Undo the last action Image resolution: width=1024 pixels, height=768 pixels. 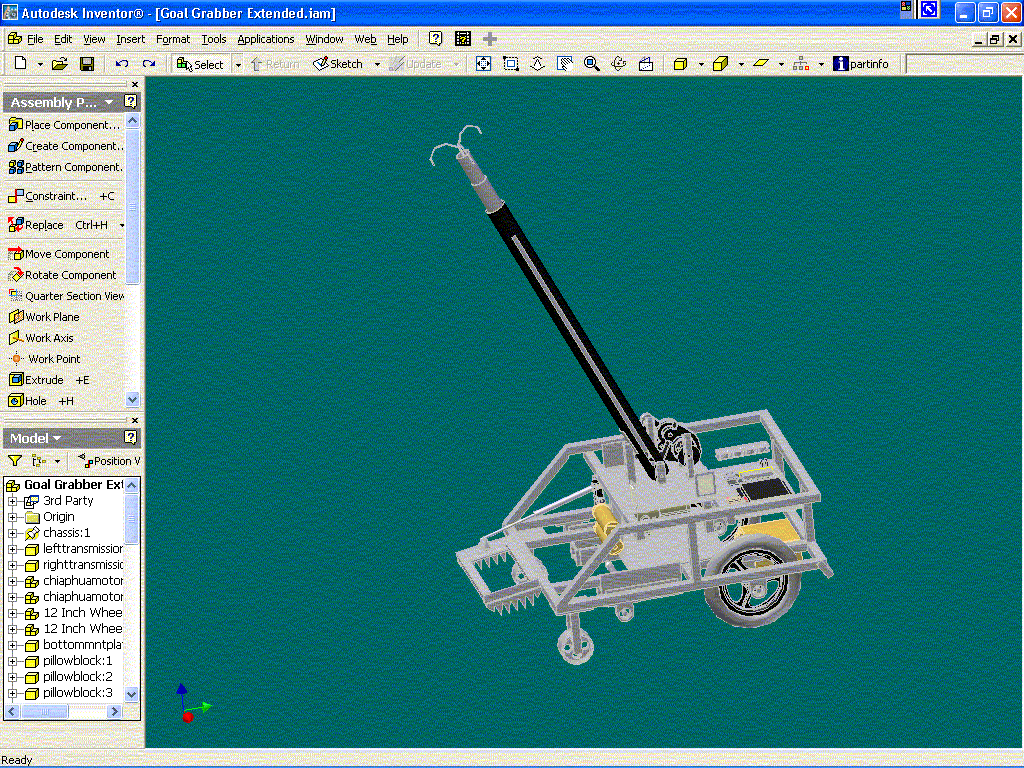click(x=121, y=63)
